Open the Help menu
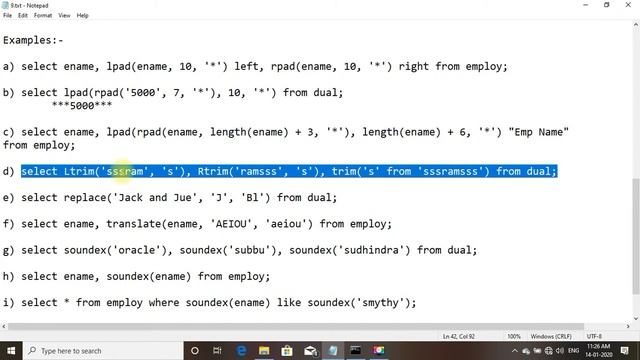Image resolution: width=640 pixels, height=360 pixels. click(82, 16)
